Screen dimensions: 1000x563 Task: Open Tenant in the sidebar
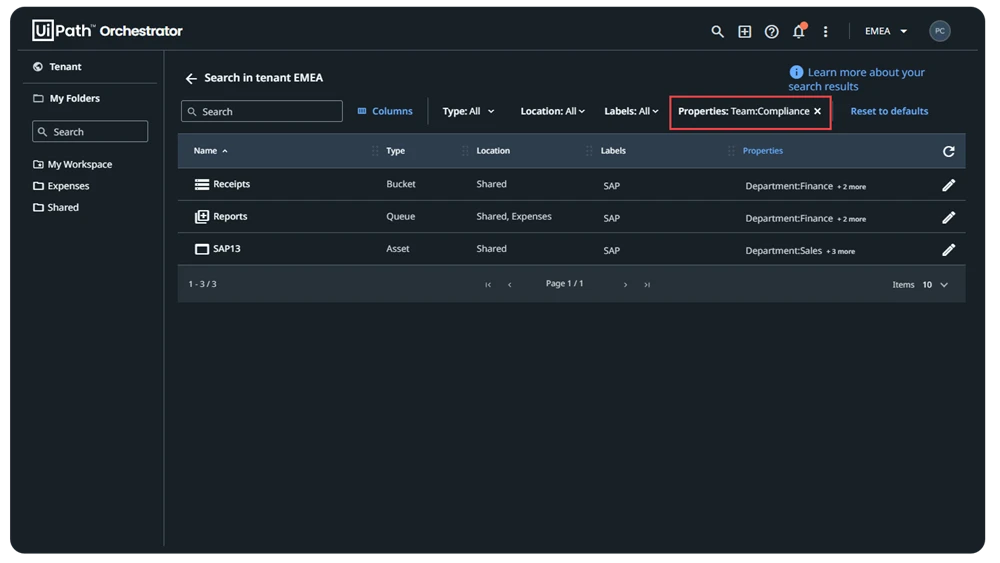pos(57,66)
